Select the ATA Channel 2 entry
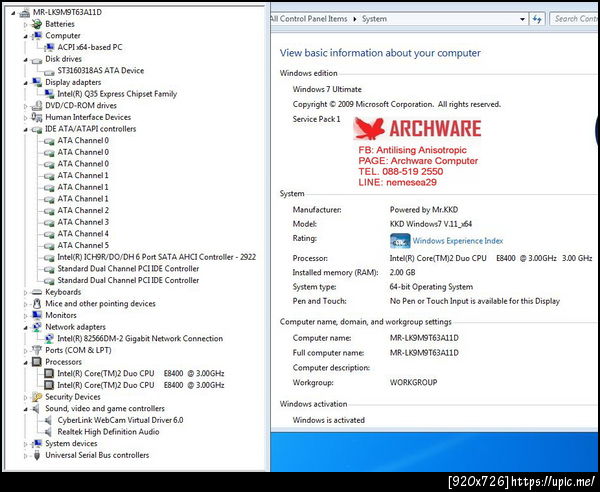600x492 pixels. pos(83,210)
